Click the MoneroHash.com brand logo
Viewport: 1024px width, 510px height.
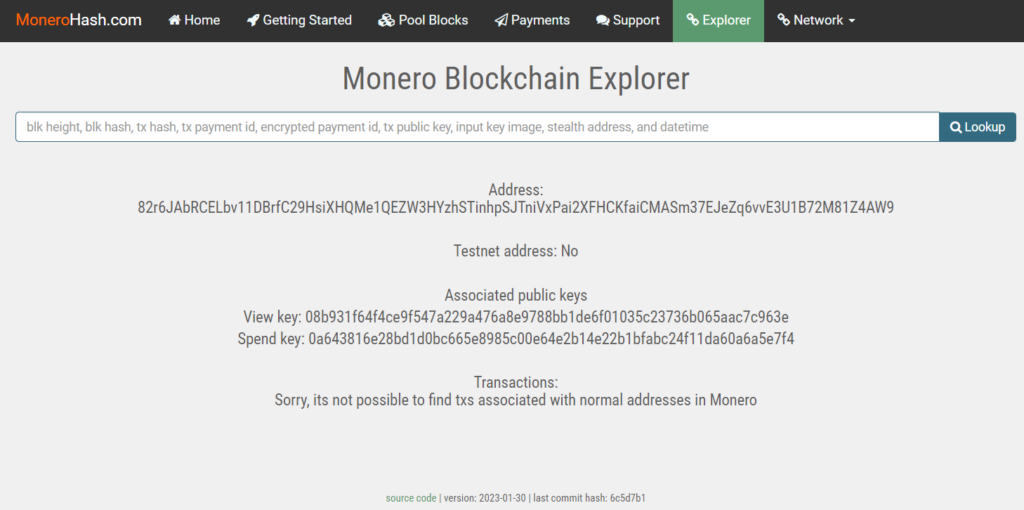[79, 20]
